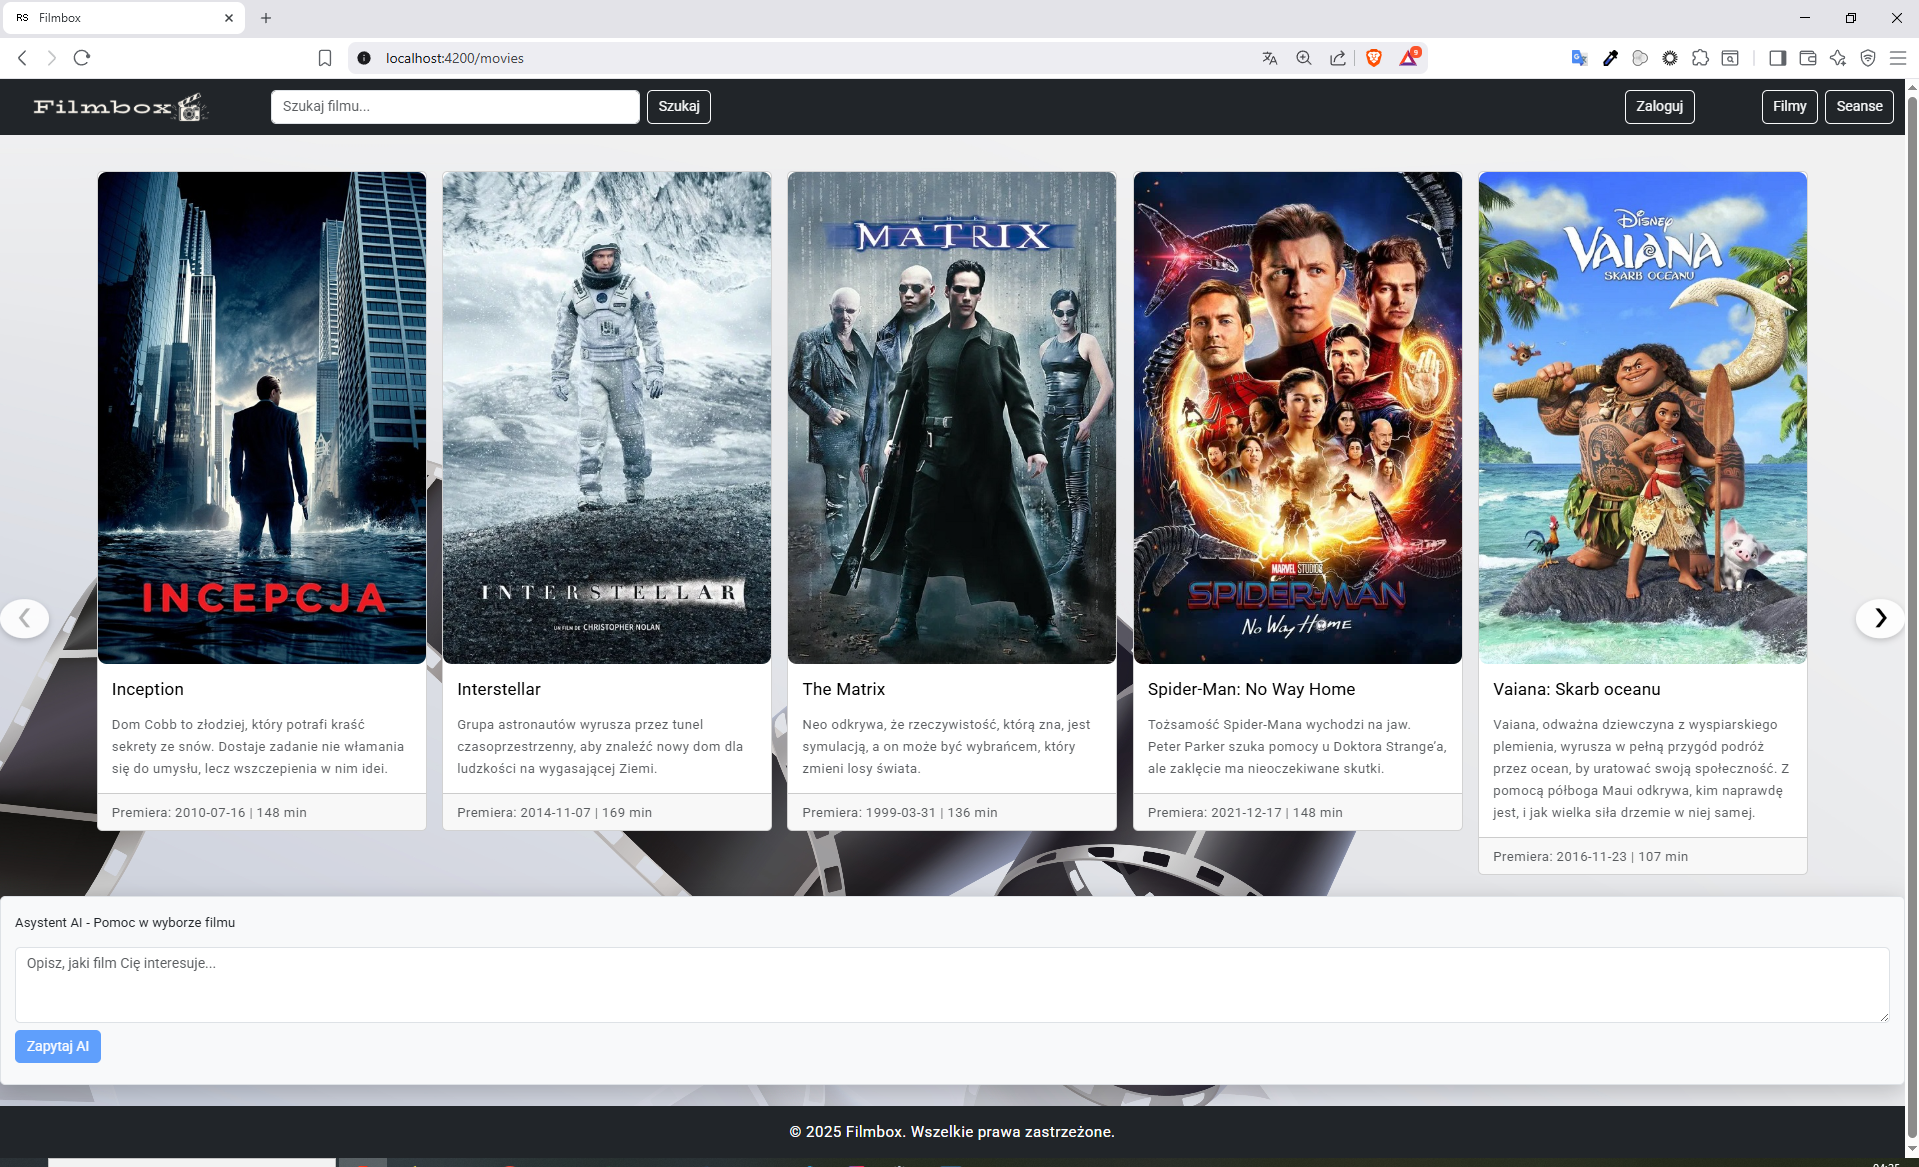Open the Brave Shields lion icon
Screen dimensions: 1919x1167
pos(1374,58)
